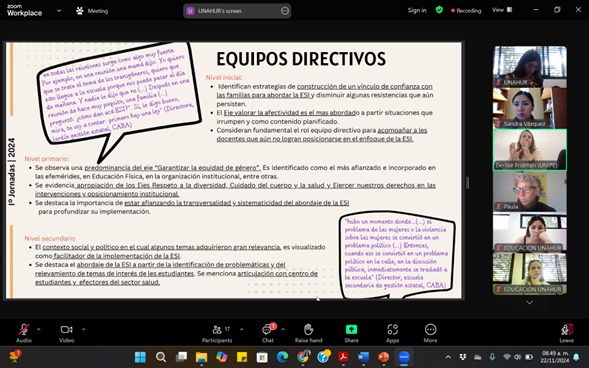Click the Zoom app icon in the taskbar
The width and height of the screenshot is (589, 368).
pos(404,357)
